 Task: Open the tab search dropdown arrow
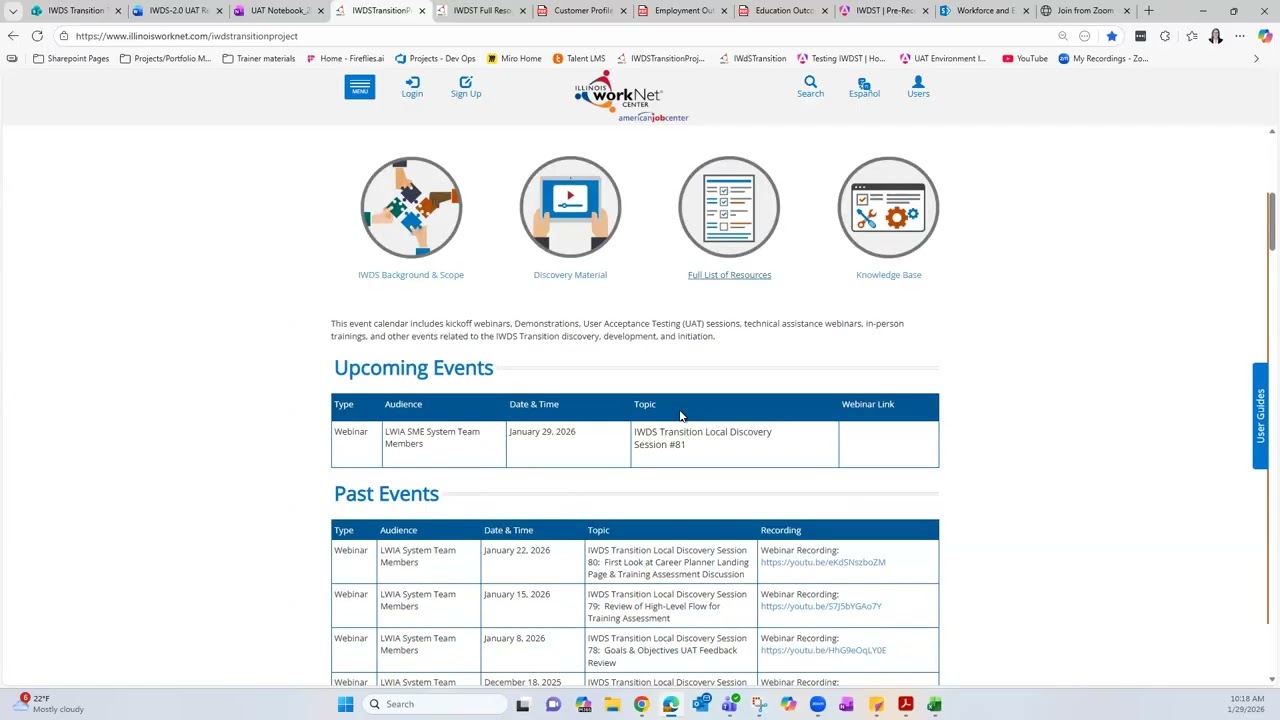[x=13, y=11]
